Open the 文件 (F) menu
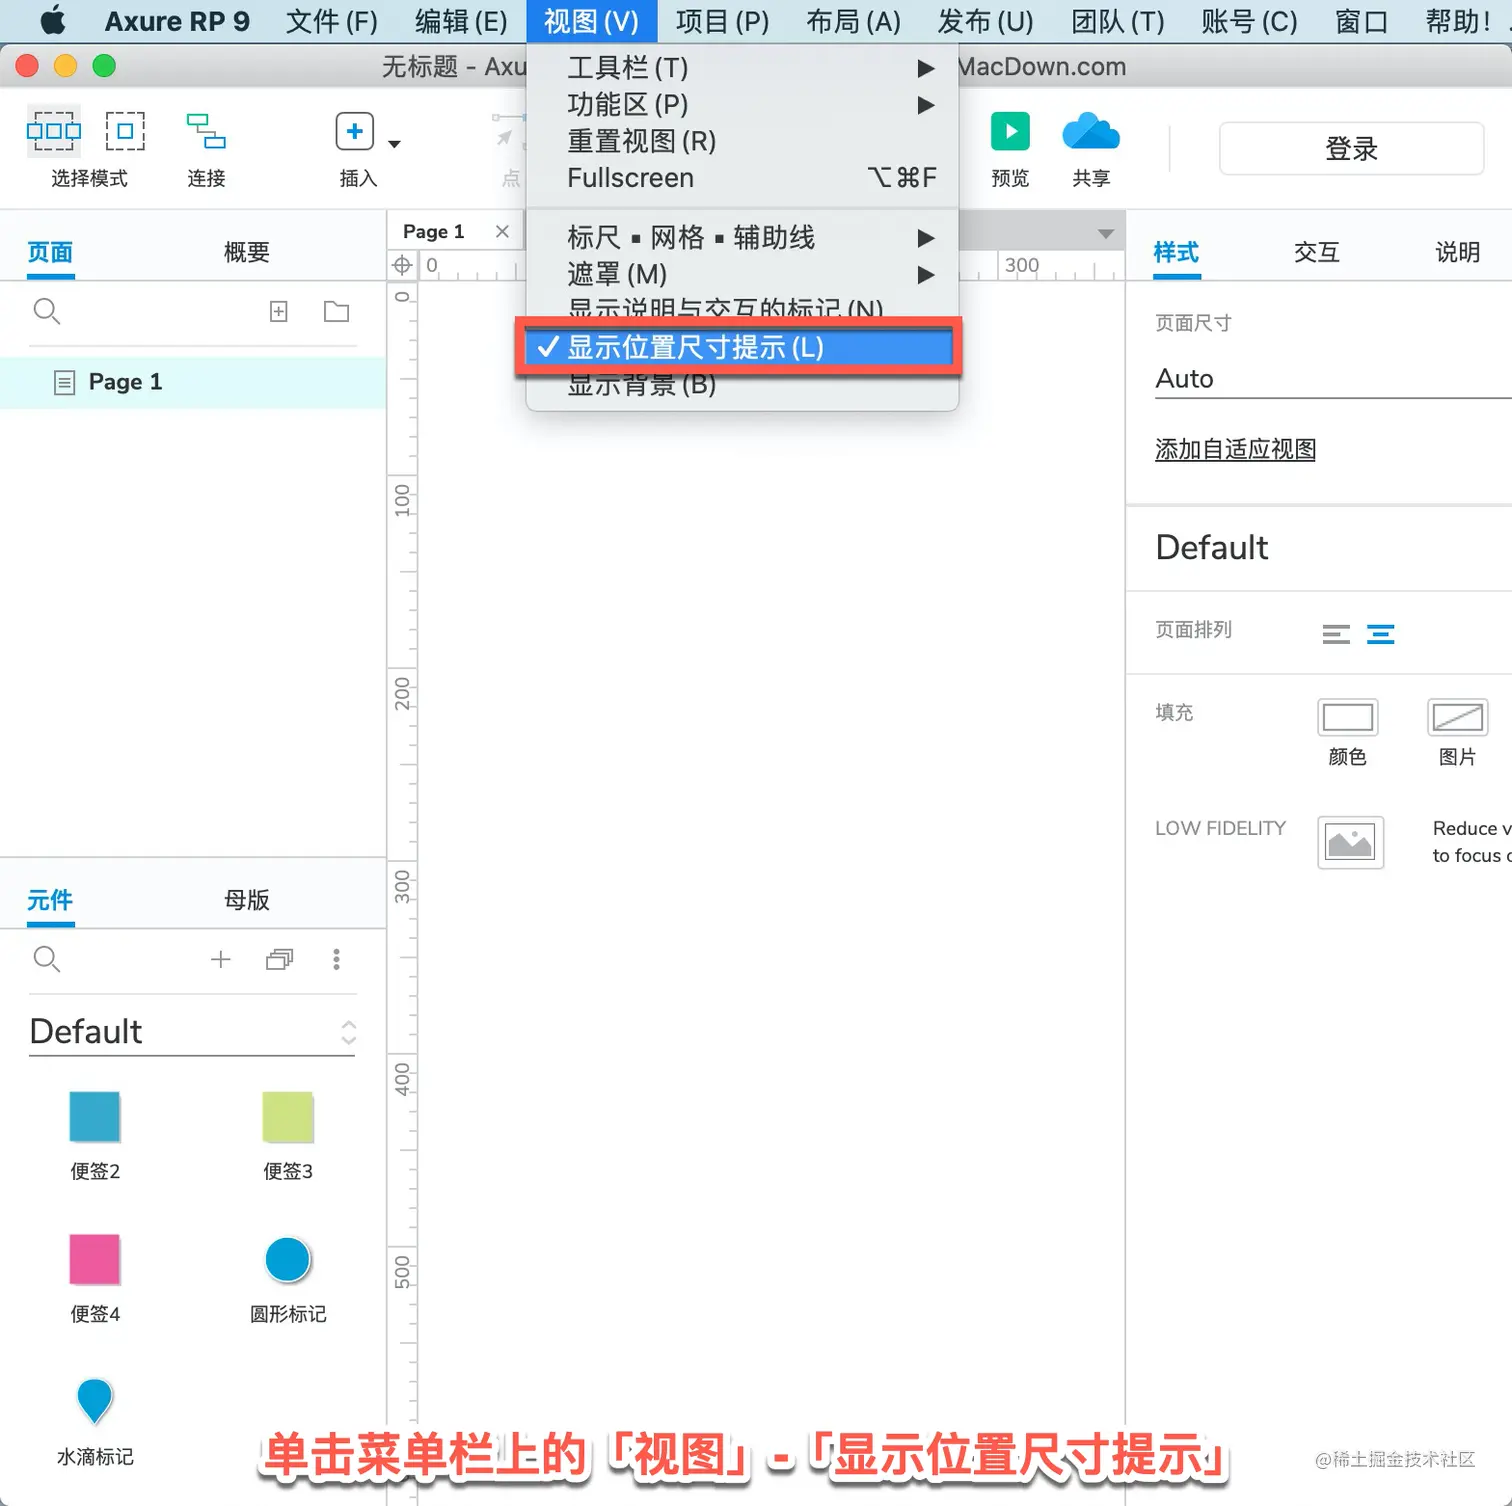Viewport: 1512px width, 1506px height. coord(332,21)
